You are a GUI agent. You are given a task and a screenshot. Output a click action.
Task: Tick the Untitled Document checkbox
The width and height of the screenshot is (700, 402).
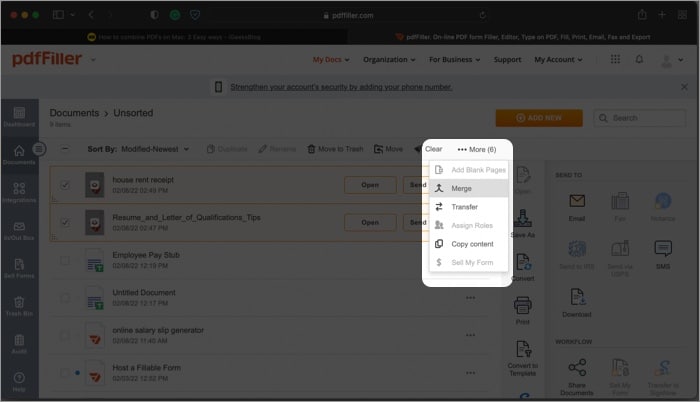[65, 297]
